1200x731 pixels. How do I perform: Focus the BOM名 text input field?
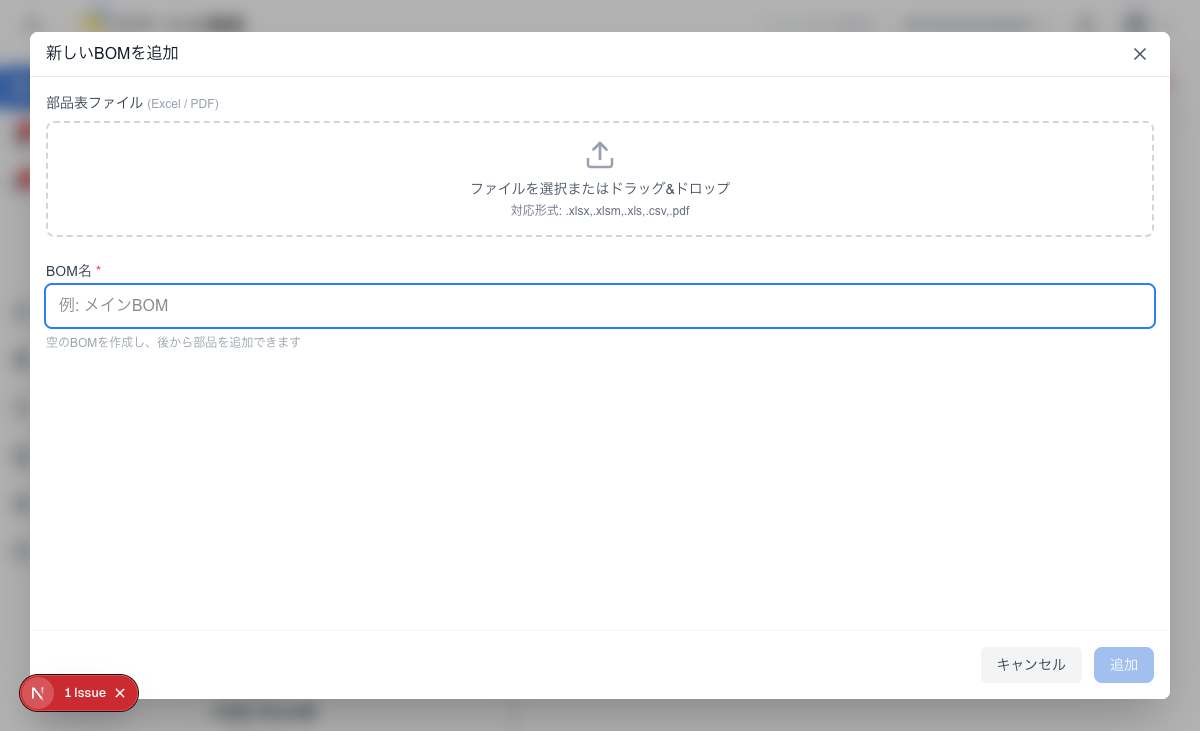(x=600, y=306)
